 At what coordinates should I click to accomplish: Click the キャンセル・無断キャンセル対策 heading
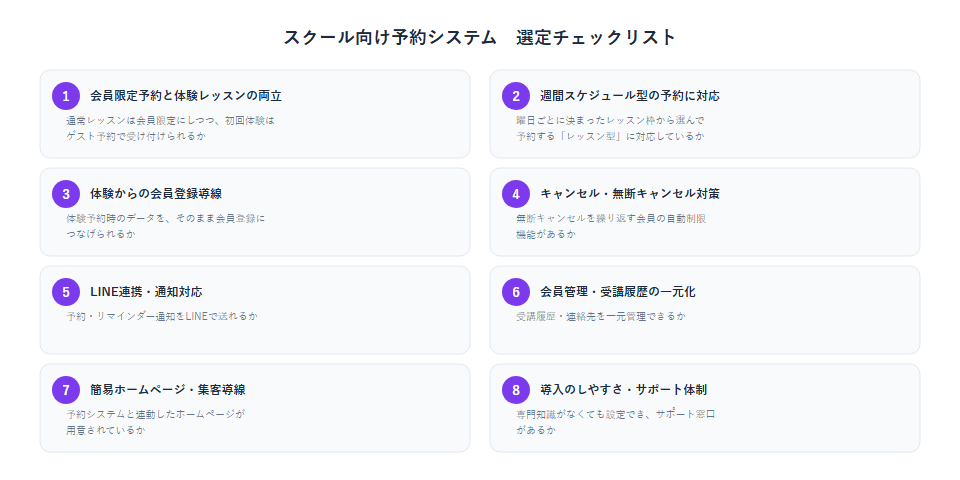click(x=630, y=194)
